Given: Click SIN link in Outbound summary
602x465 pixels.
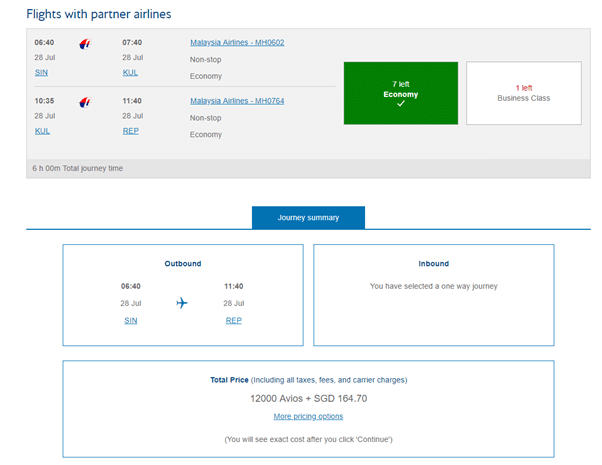Looking at the screenshot, I should tap(131, 321).
